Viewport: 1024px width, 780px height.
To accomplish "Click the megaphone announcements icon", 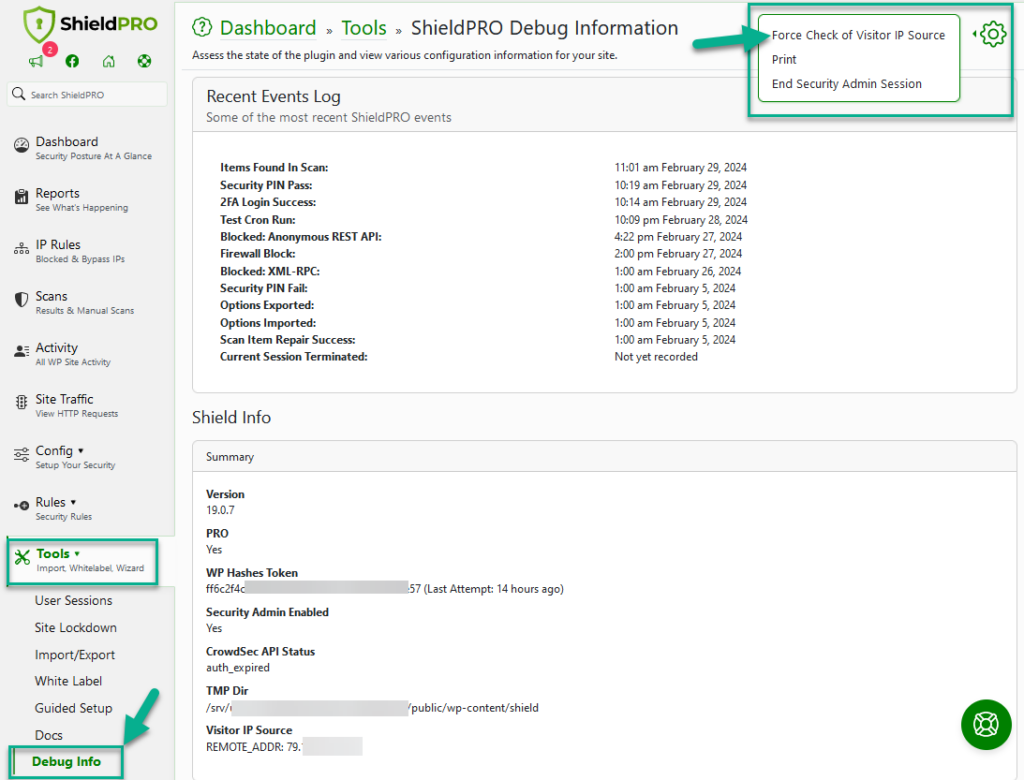I will pos(36,62).
